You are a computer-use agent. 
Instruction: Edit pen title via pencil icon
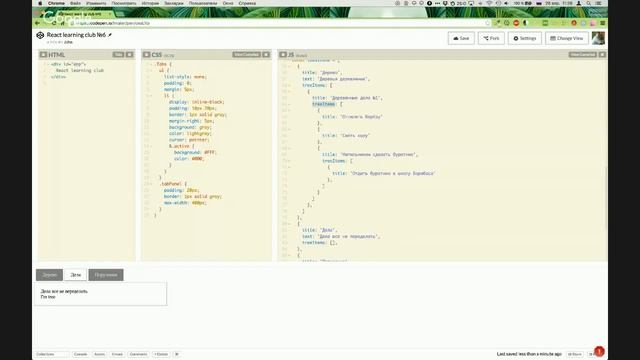coord(110,35)
